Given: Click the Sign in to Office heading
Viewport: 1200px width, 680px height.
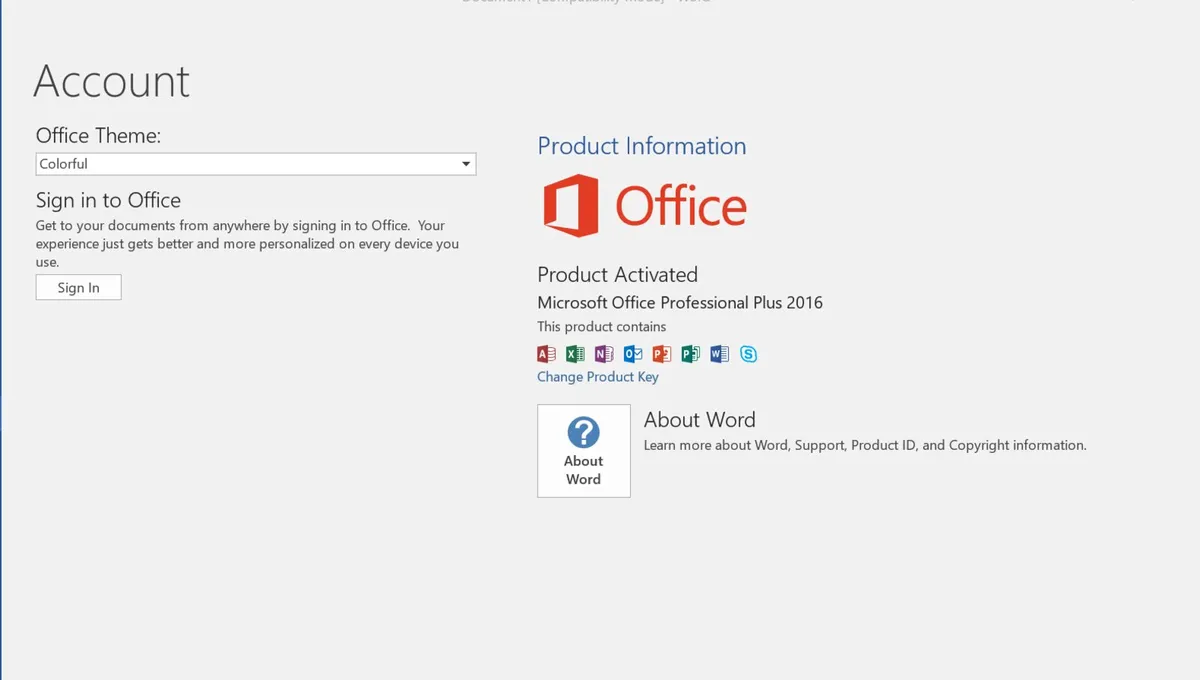Looking at the screenshot, I should (108, 200).
